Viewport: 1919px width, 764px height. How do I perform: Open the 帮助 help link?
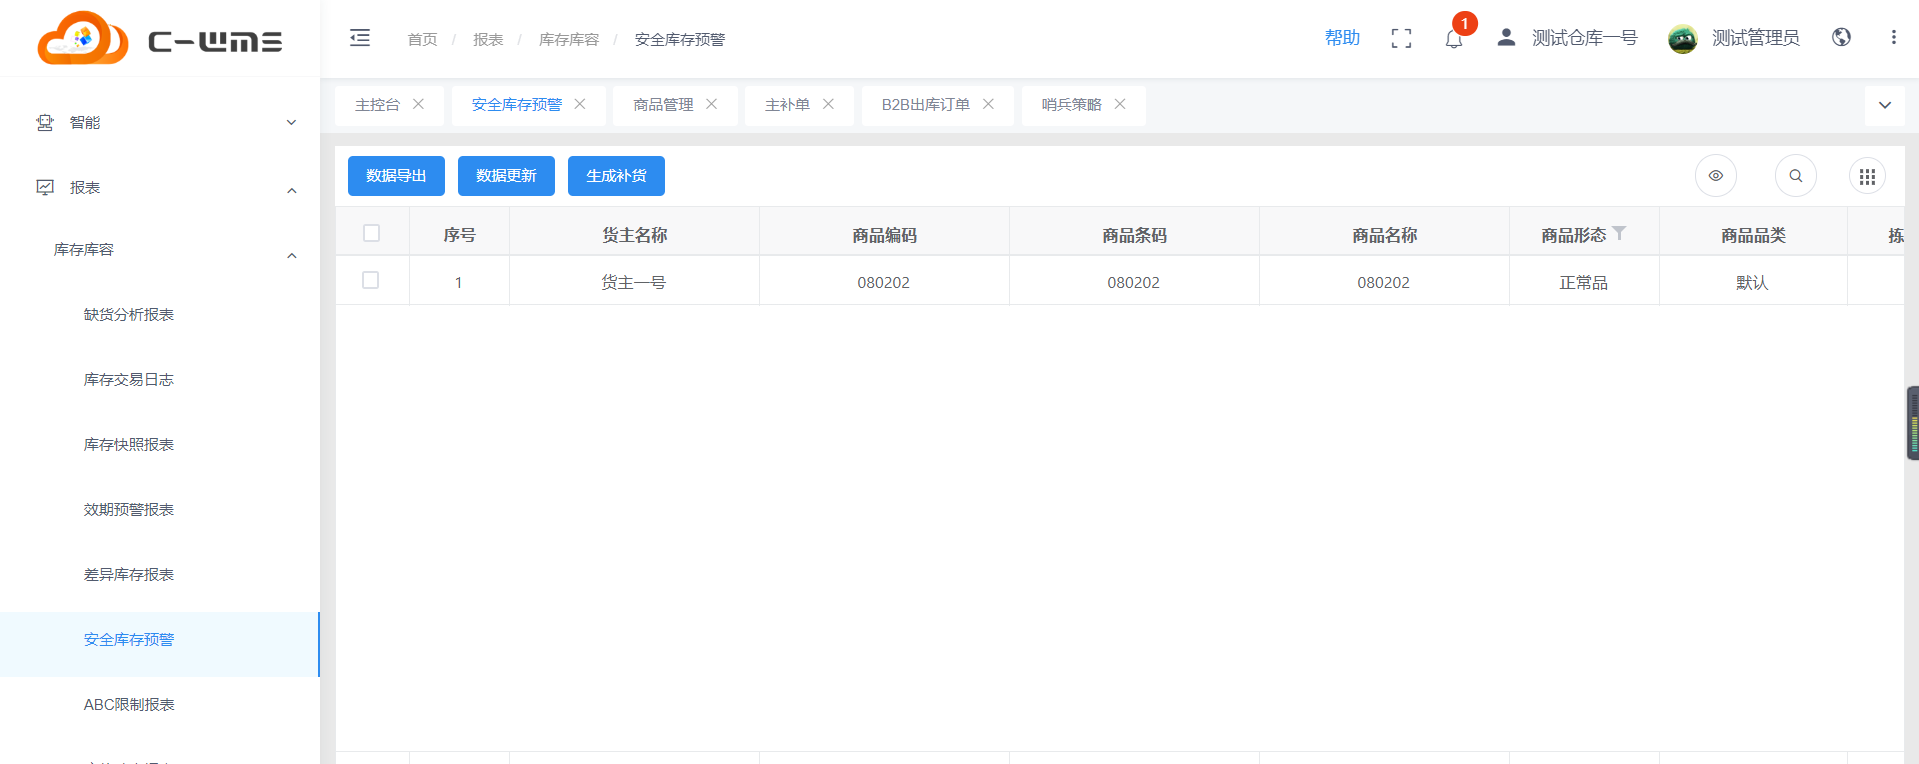[1342, 38]
